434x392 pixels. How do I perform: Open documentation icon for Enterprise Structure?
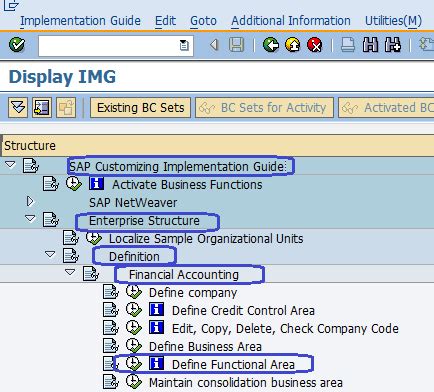(x=51, y=220)
